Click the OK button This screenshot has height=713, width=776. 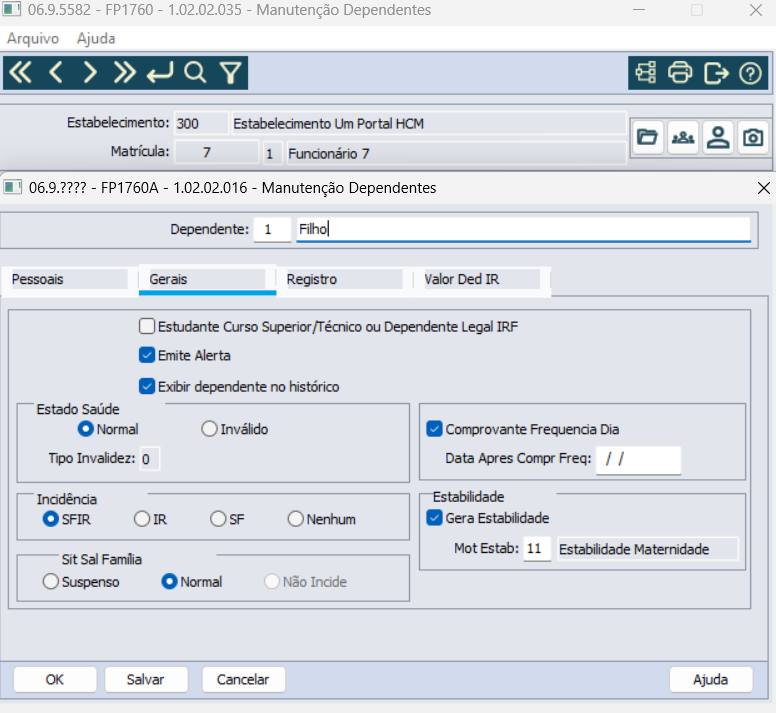(x=55, y=680)
